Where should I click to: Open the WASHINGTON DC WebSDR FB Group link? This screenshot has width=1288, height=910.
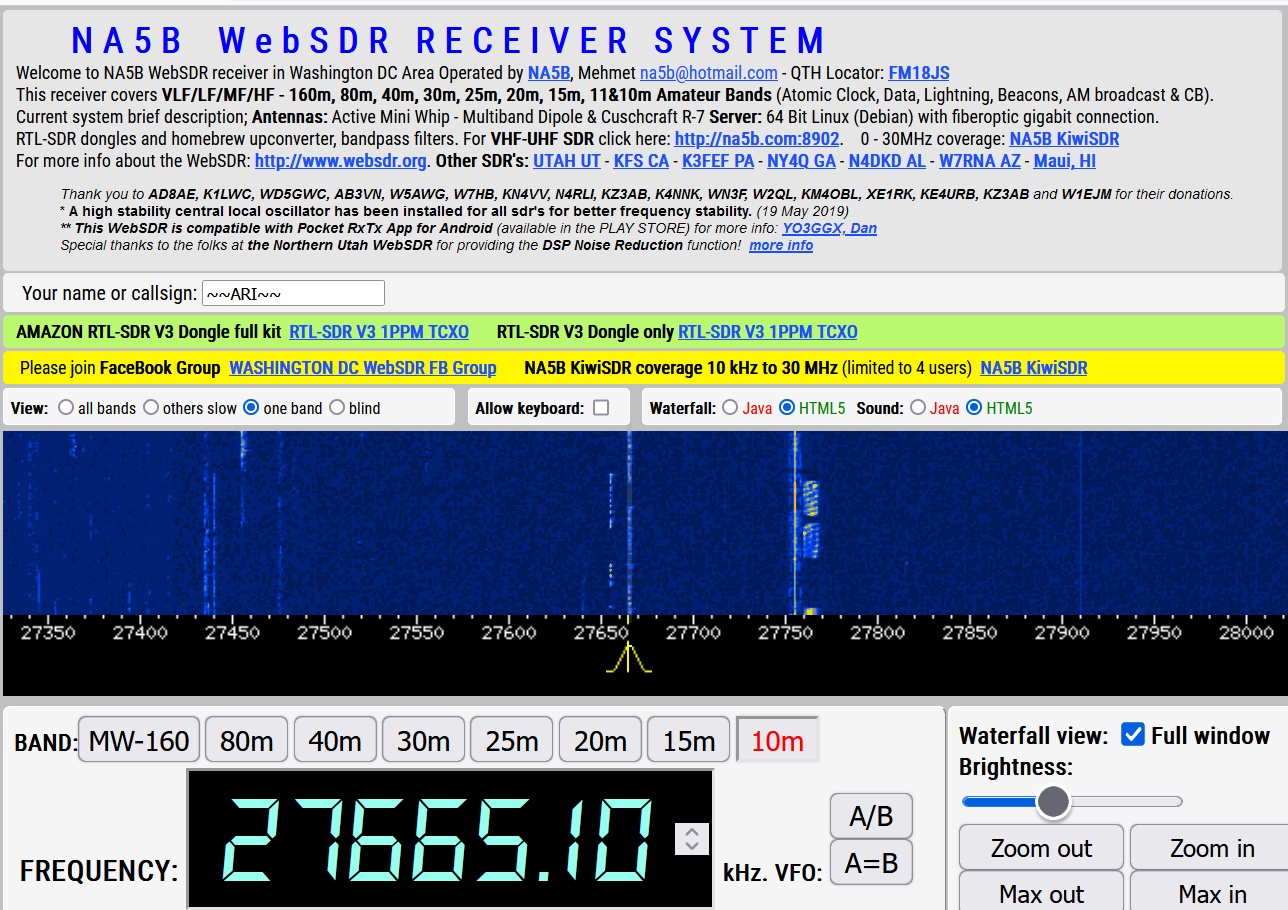click(362, 368)
